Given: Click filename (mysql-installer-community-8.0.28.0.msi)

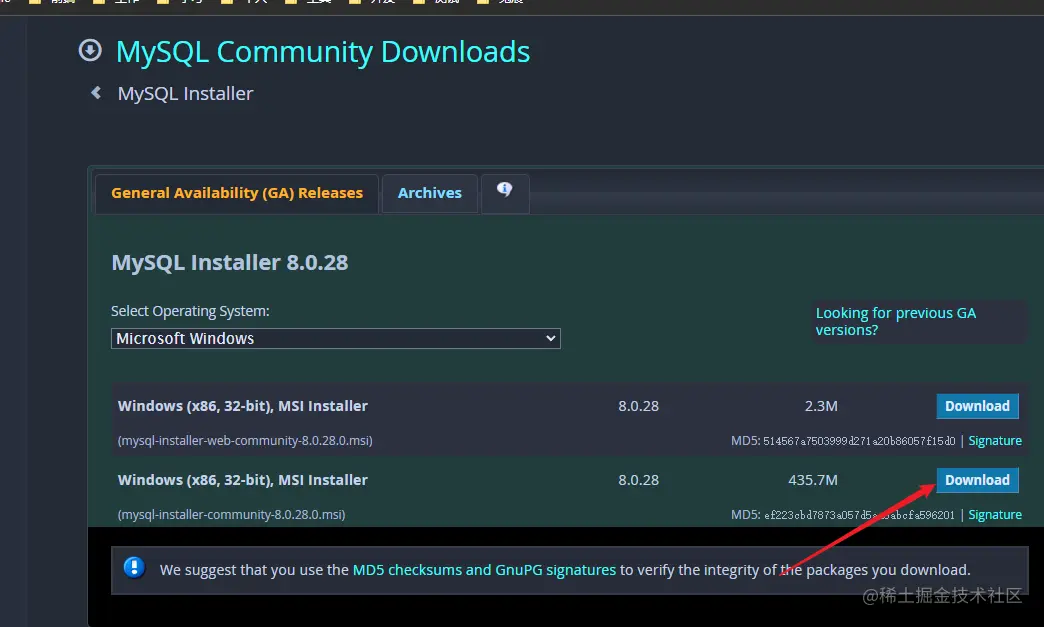Looking at the screenshot, I should [231, 515].
